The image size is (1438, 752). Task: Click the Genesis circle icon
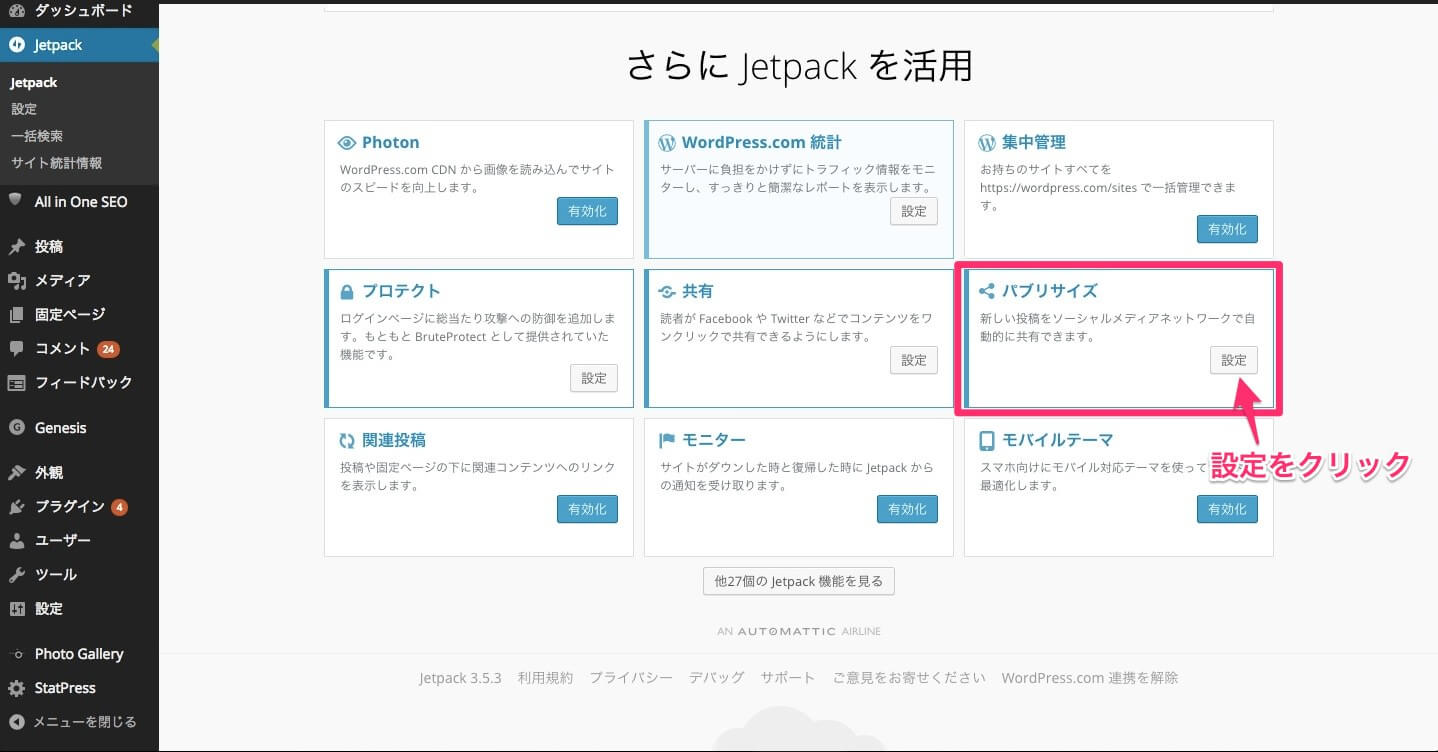pyautogui.click(x=16, y=427)
